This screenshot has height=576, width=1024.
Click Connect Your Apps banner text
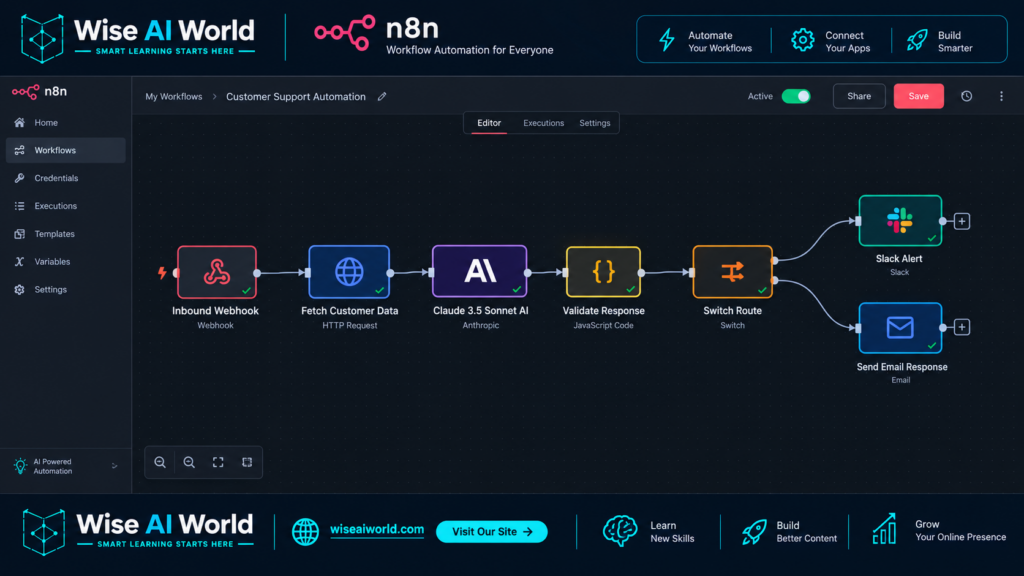(x=848, y=42)
